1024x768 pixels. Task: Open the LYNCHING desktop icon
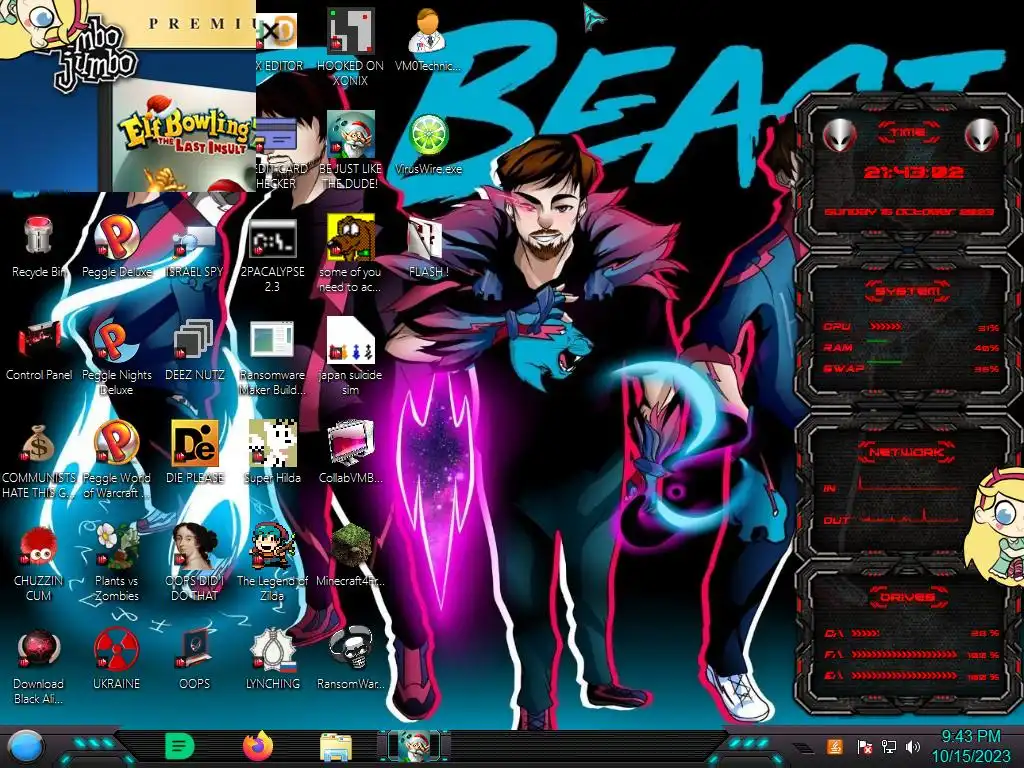tap(272, 660)
